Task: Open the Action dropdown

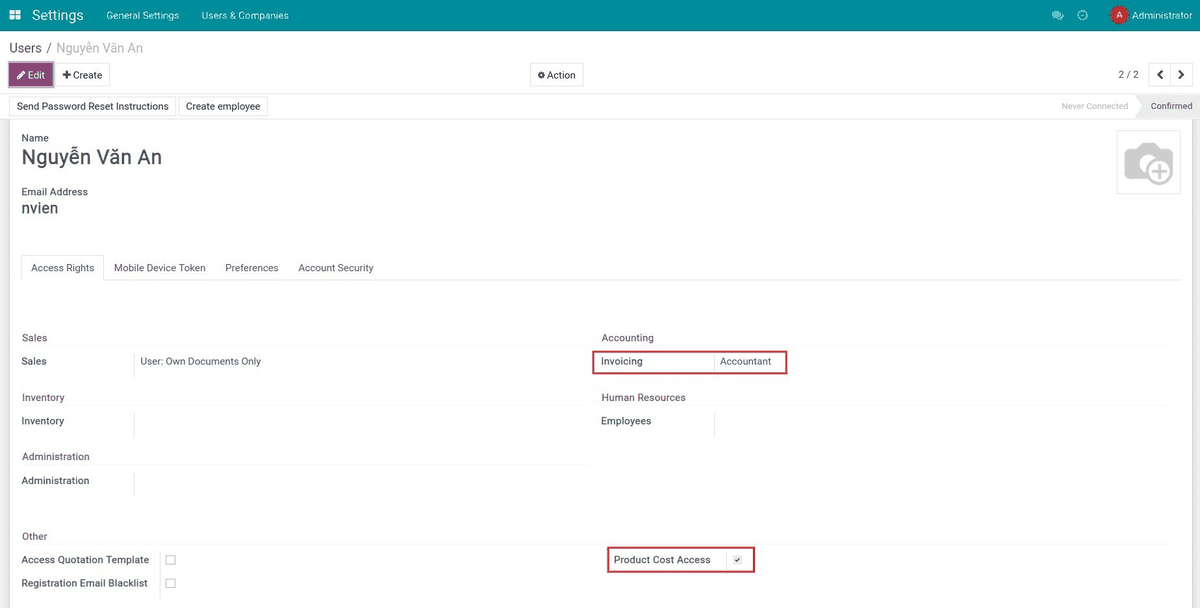Action: pyautogui.click(x=557, y=75)
